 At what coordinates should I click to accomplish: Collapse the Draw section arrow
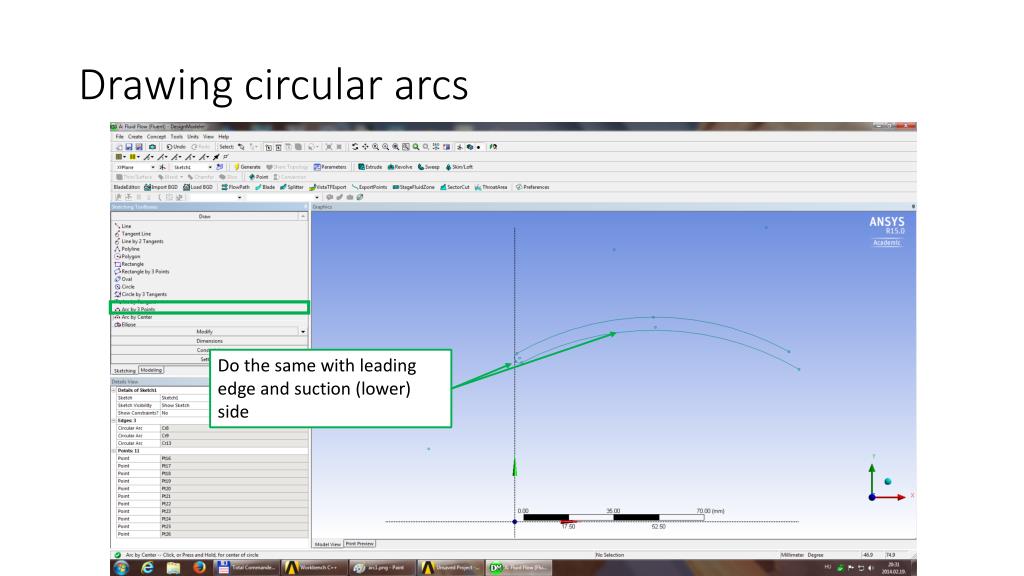tap(303, 216)
